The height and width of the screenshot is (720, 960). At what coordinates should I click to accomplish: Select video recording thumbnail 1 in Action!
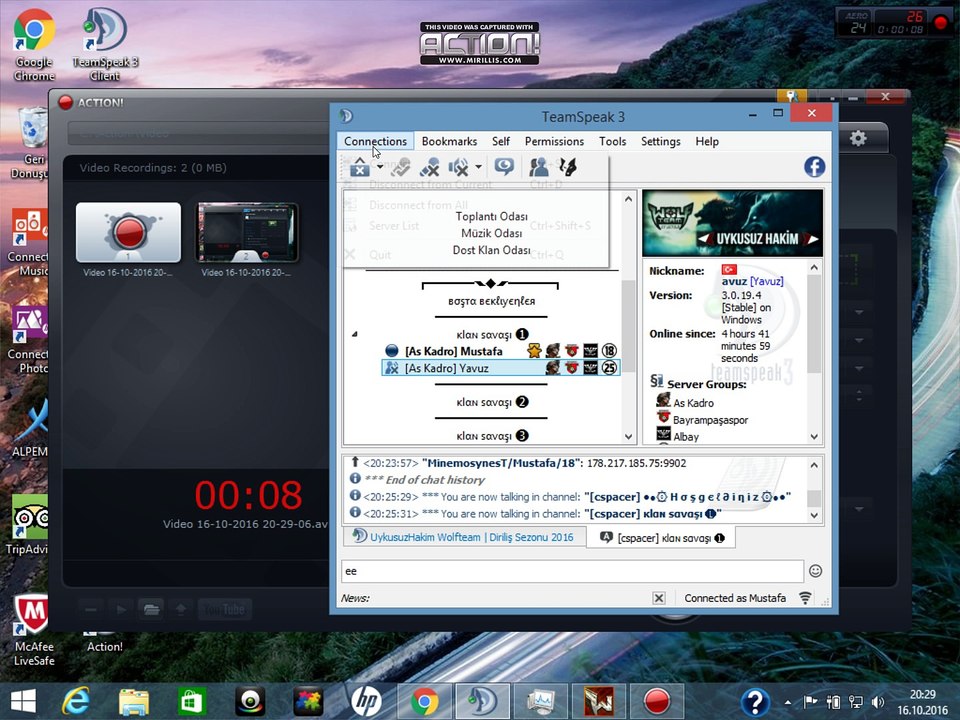click(x=129, y=233)
